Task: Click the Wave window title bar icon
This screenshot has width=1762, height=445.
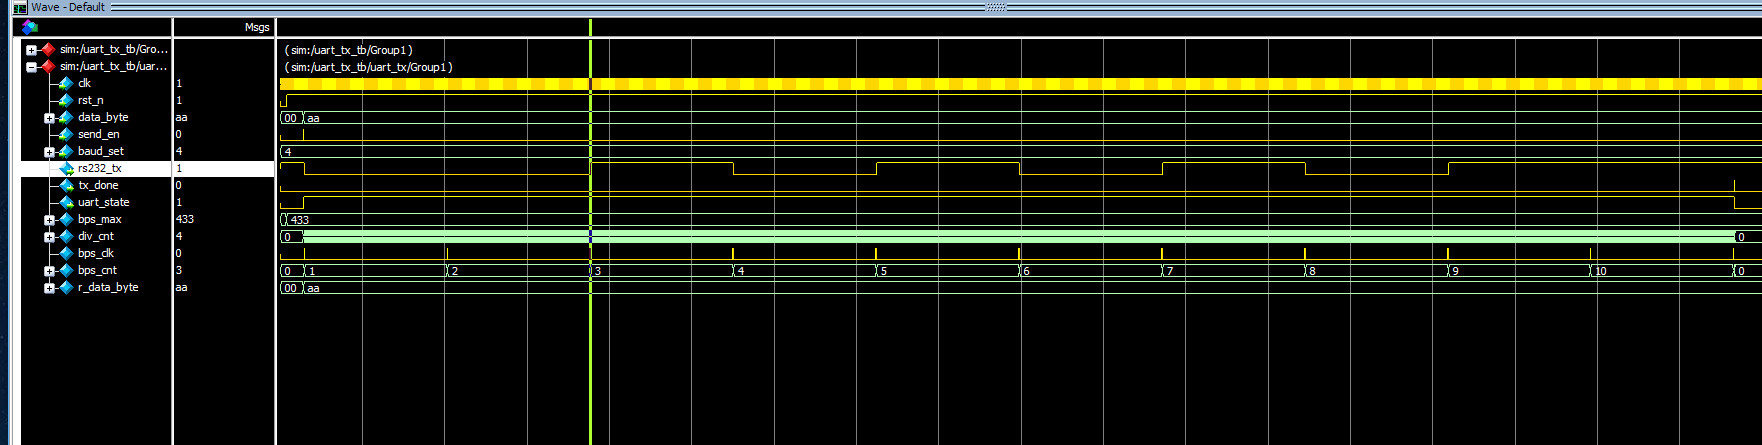Action: [19, 7]
